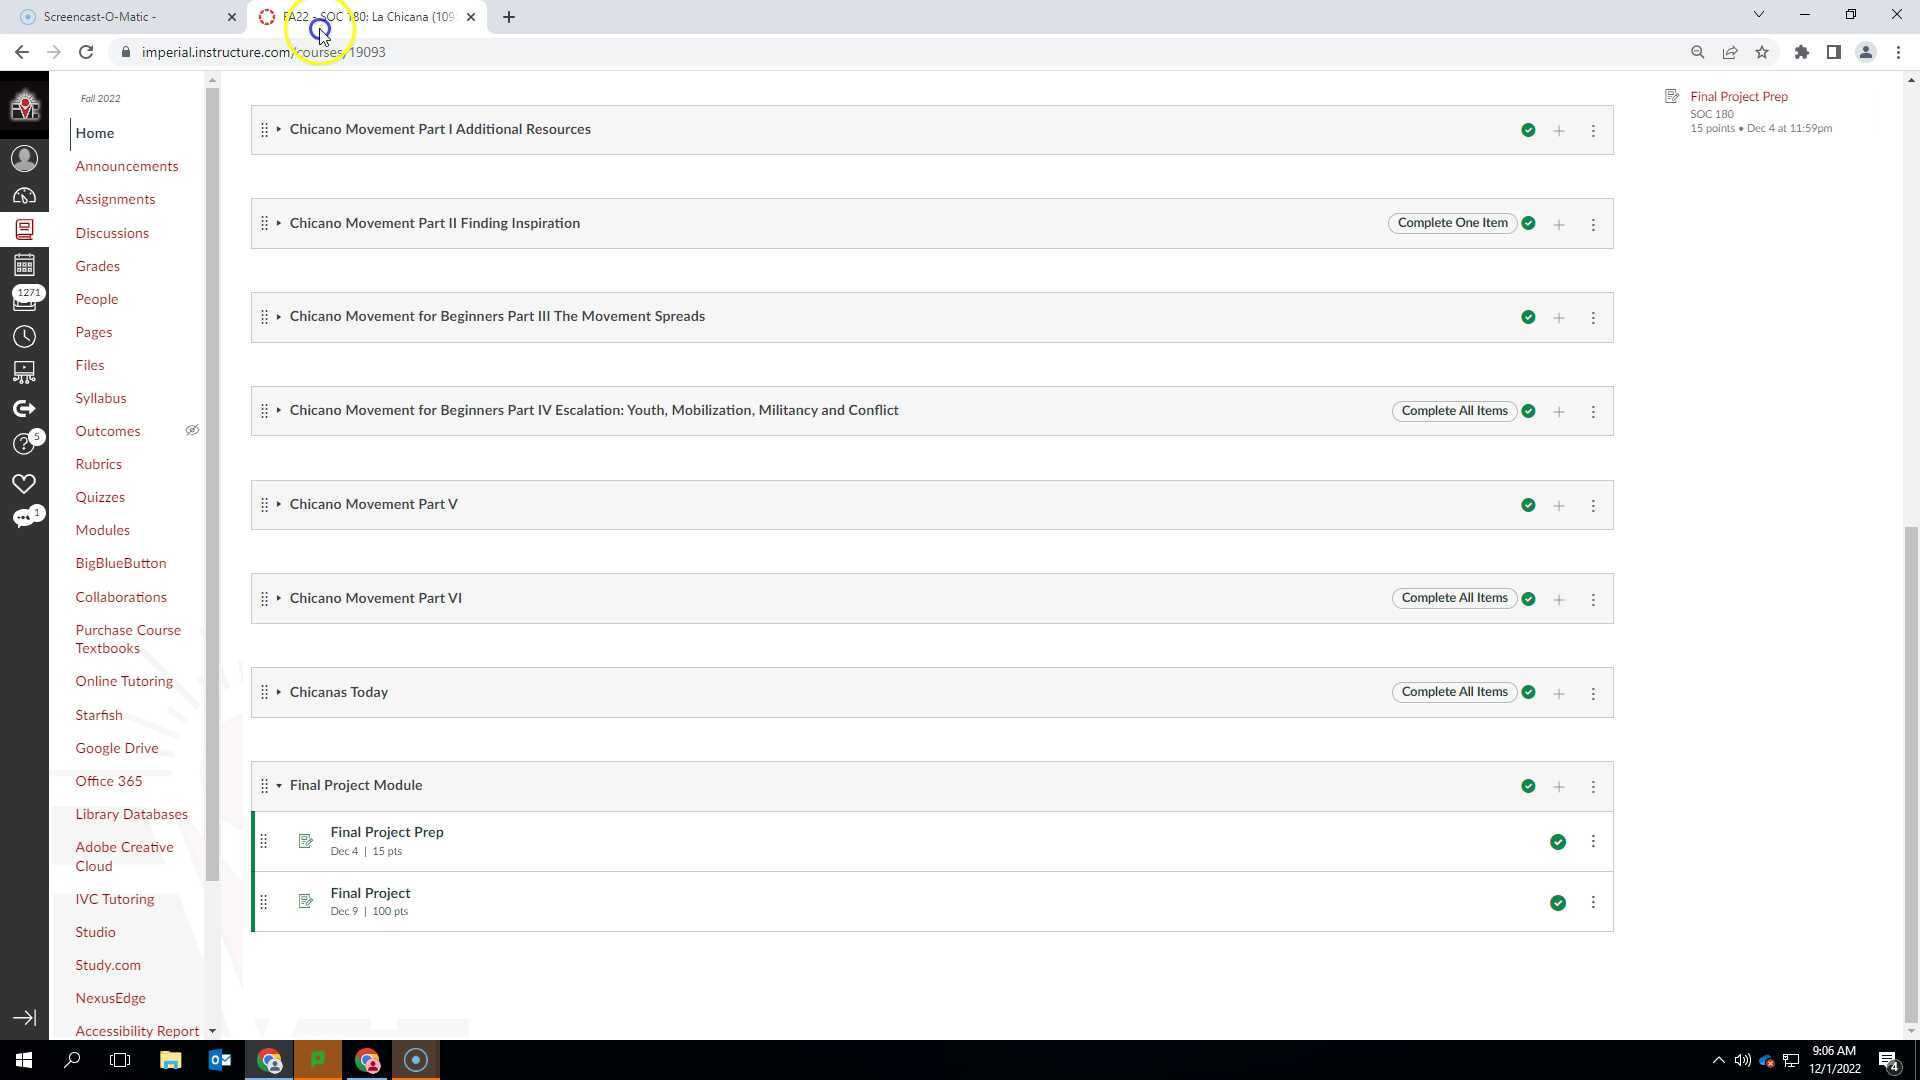This screenshot has width=1920, height=1080.
Task: Collapse the Final Project Module
Action: pyautogui.click(x=279, y=786)
